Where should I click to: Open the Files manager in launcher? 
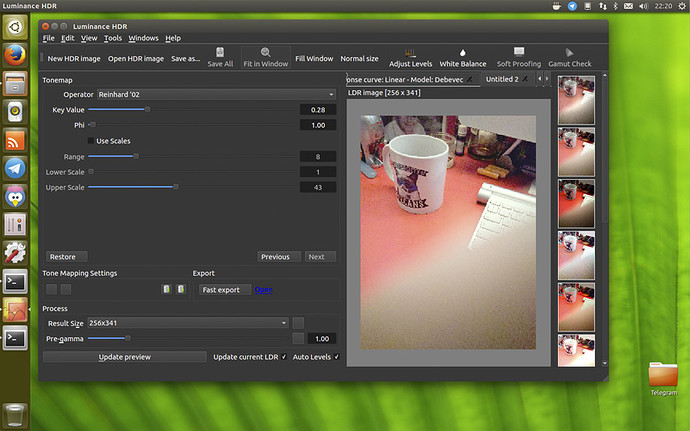click(15, 84)
